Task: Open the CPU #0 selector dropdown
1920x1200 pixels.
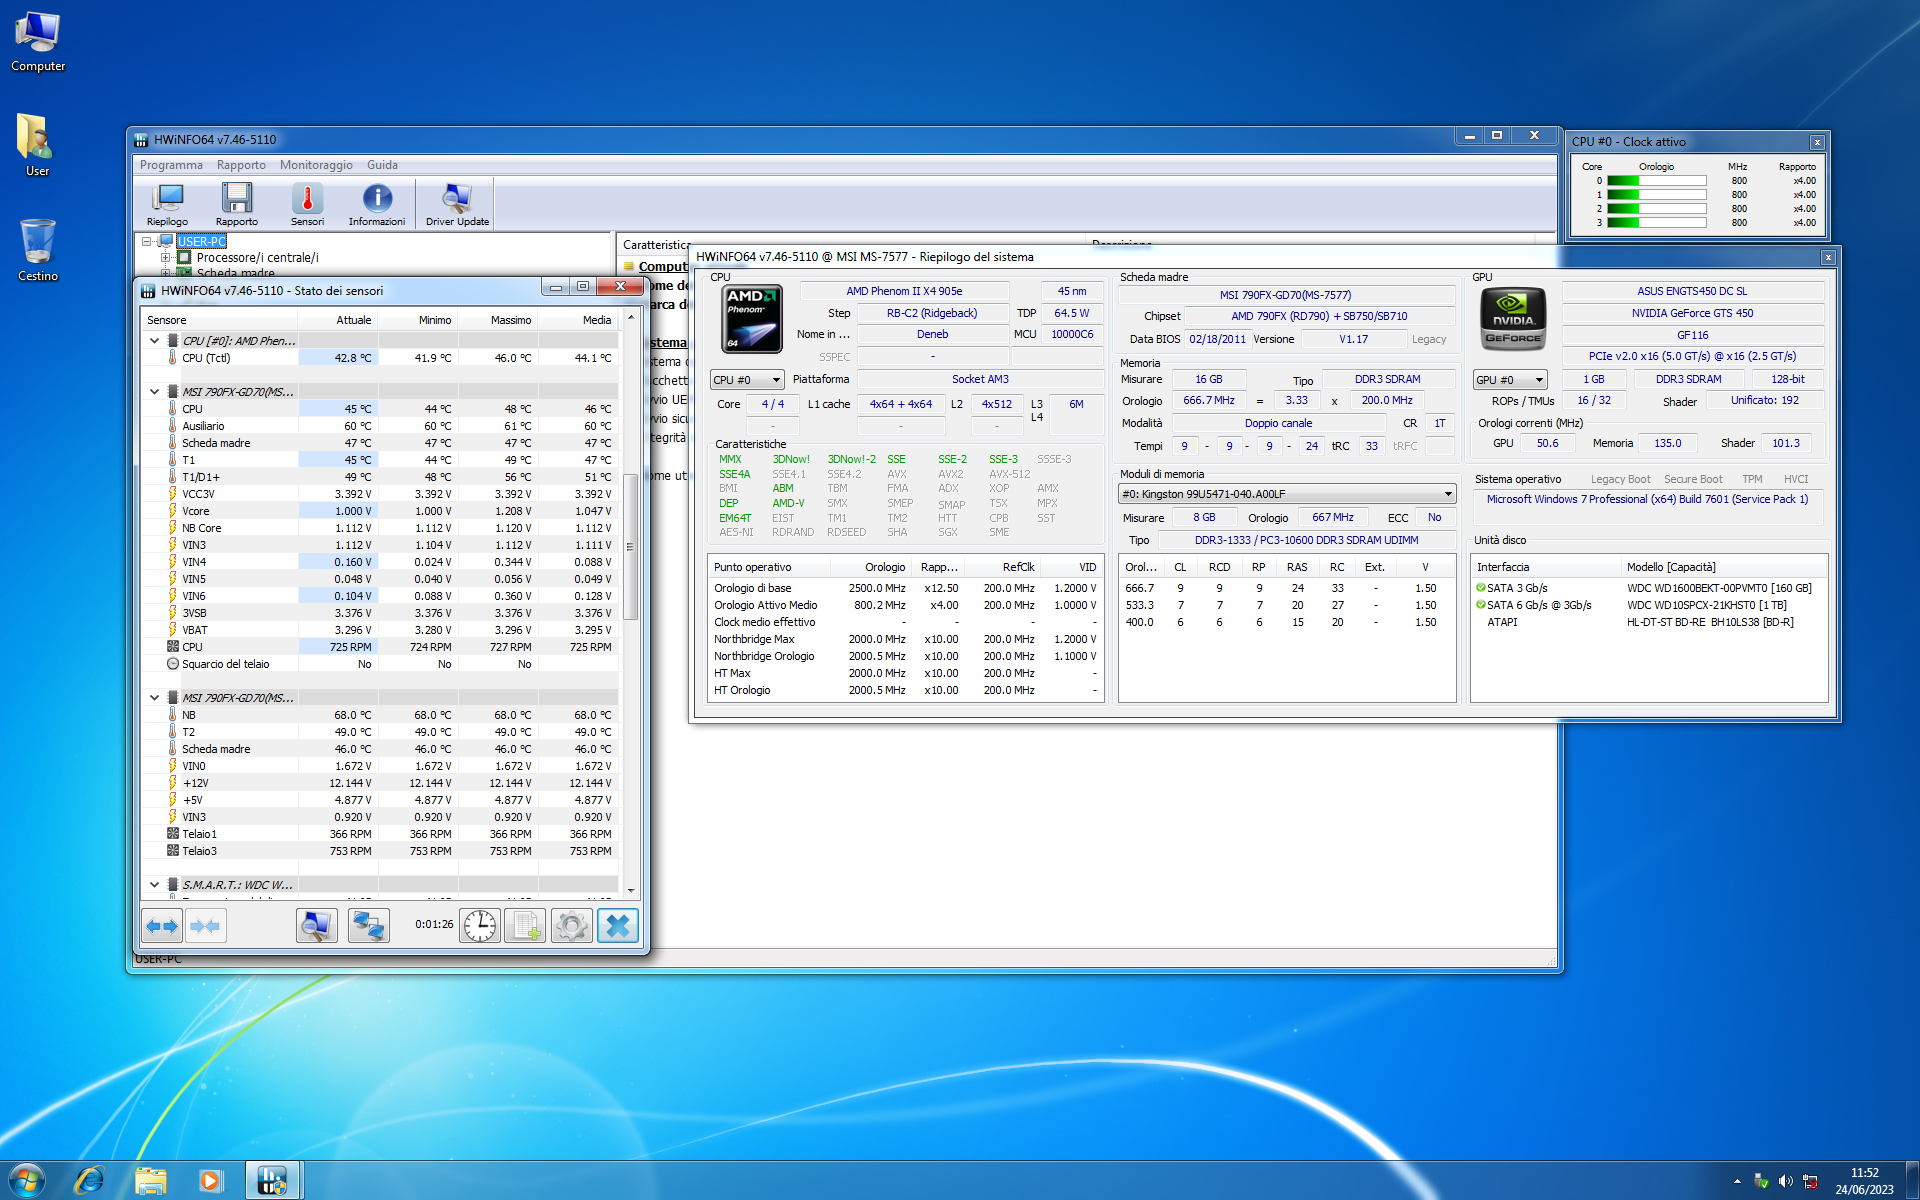Action: 747,380
